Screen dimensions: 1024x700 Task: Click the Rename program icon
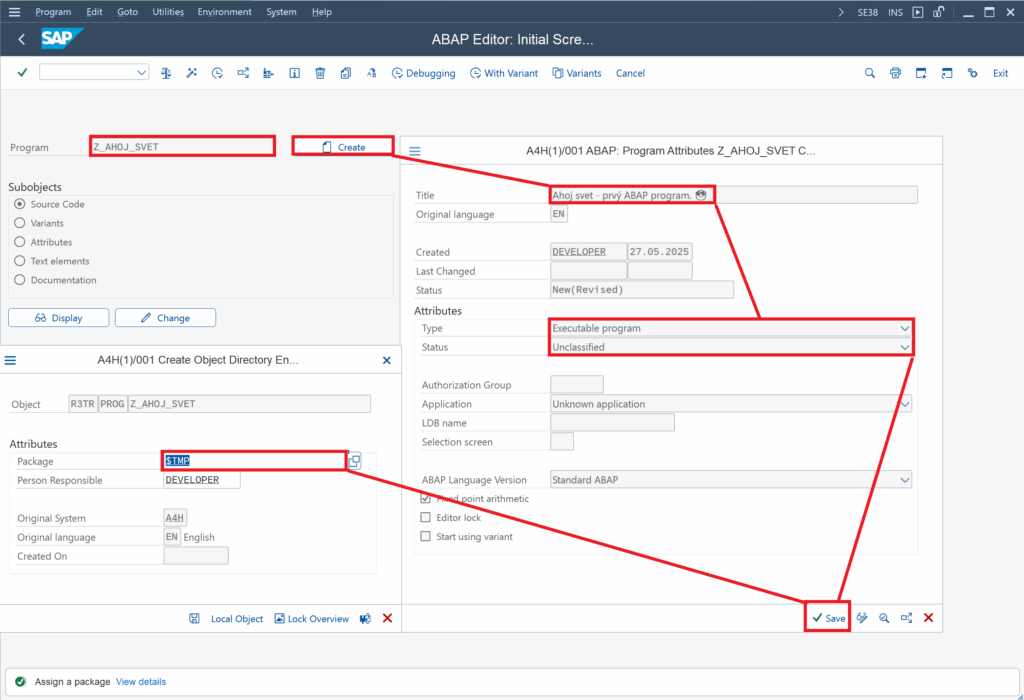(372, 73)
